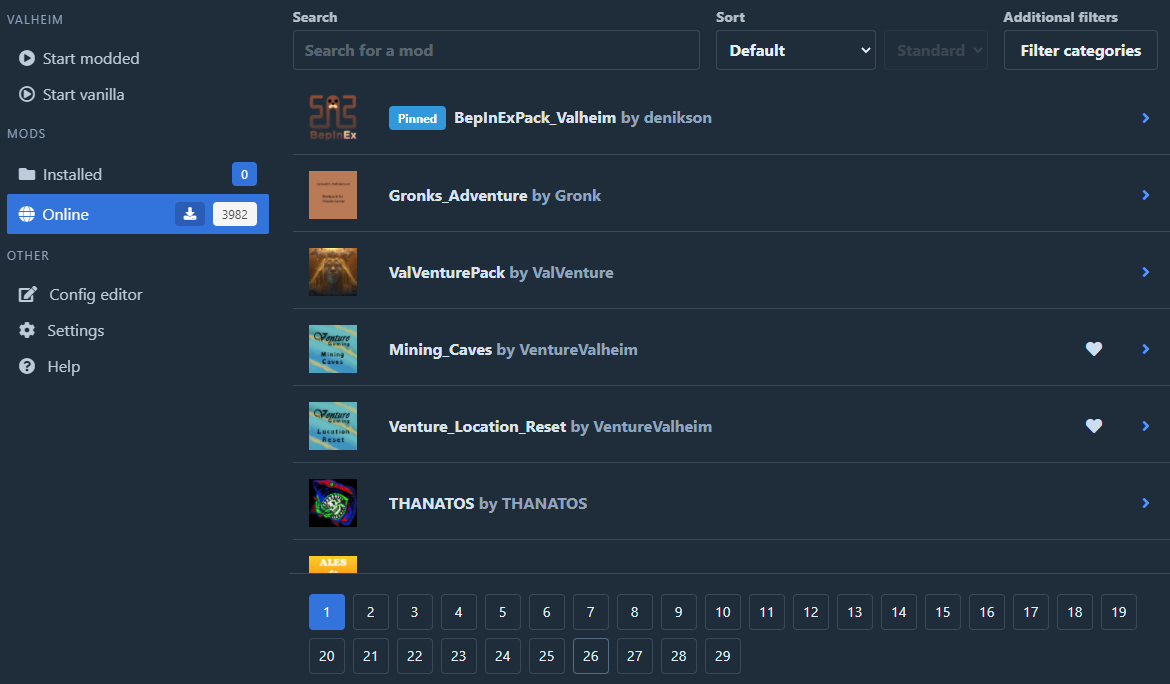Go to page 1 of mods
Viewport: 1170px width, 684px height.
(327, 612)
